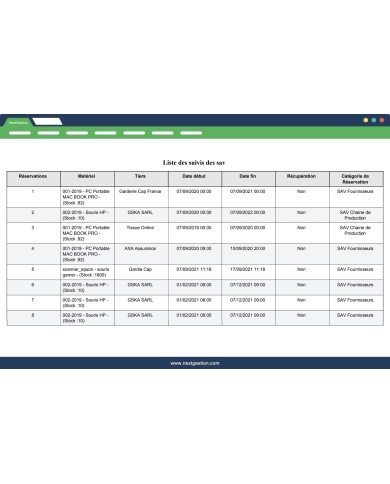The image size is (390, 484).
Task: Click the red window dot
Action: click(382, 120)
